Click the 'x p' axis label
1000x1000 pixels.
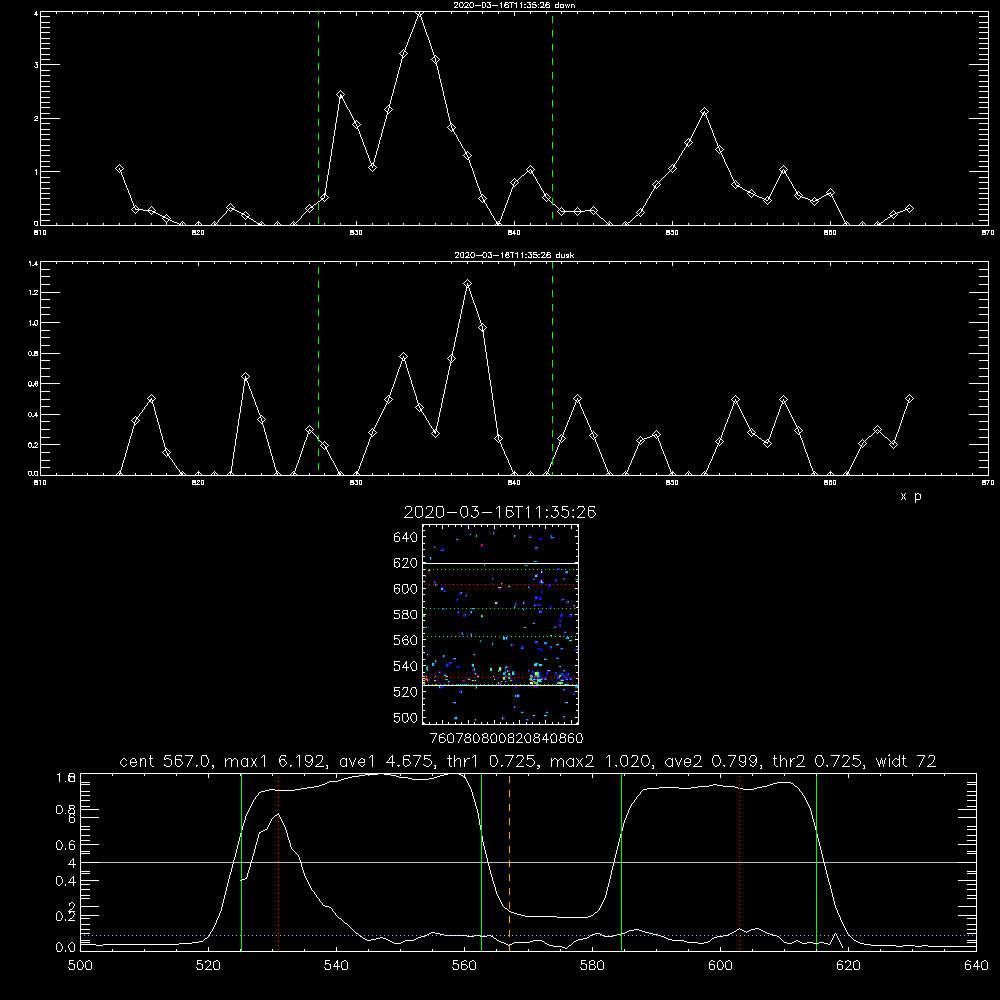911,496
